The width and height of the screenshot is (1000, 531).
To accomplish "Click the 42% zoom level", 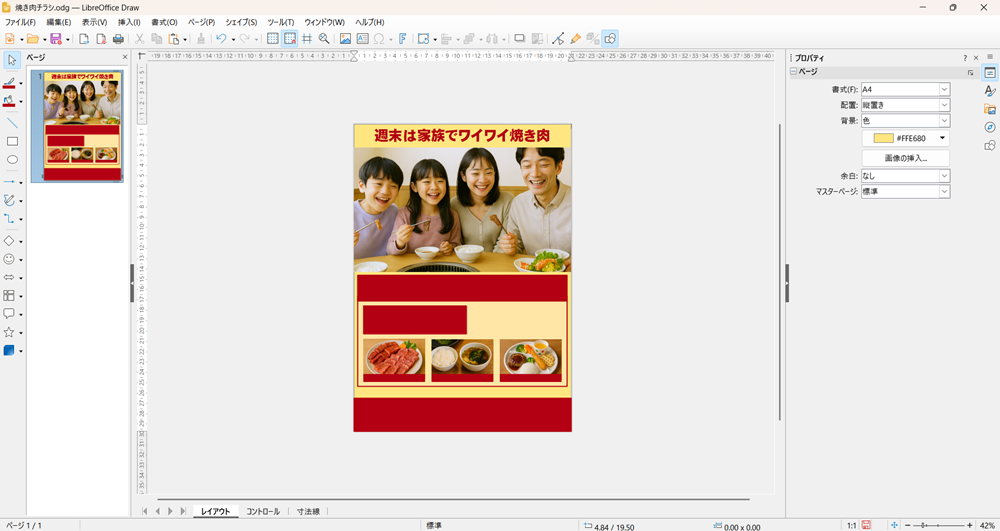I will click(987, 526).
